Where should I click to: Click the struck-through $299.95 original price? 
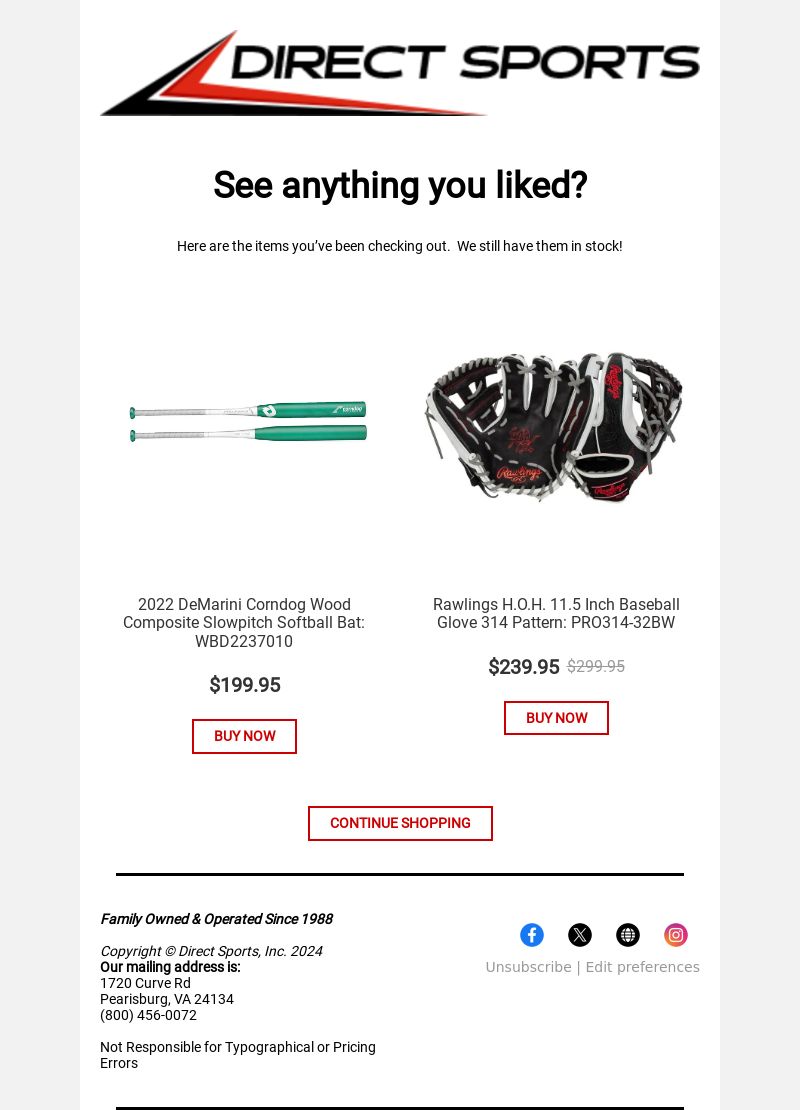[x=596, y=666]
